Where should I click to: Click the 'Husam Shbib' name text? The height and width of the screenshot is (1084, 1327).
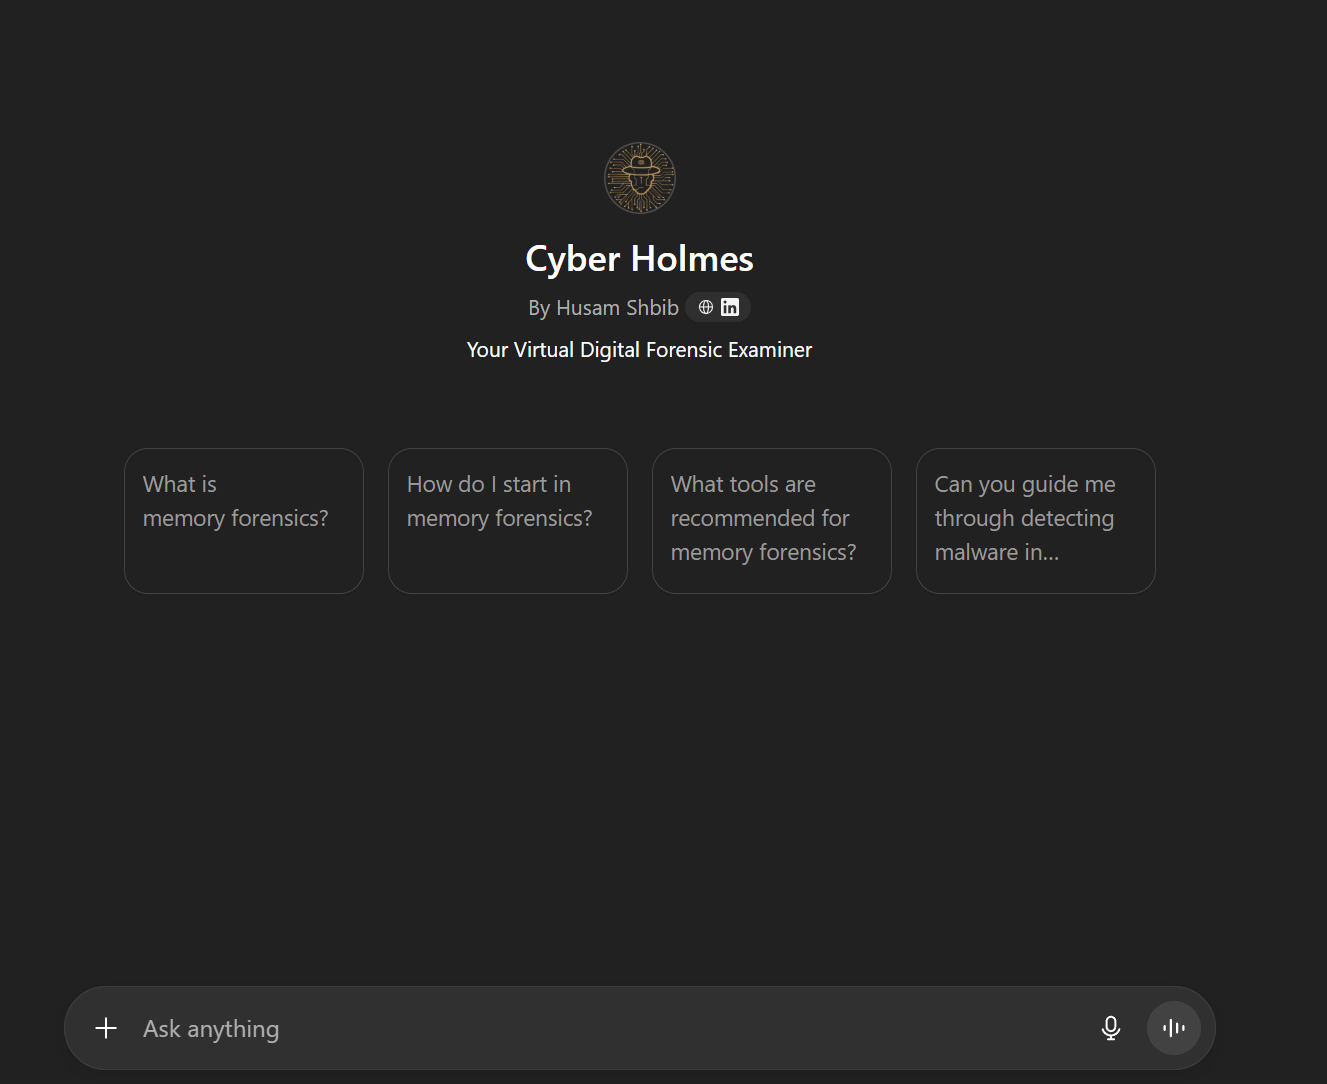coord(617,308)
